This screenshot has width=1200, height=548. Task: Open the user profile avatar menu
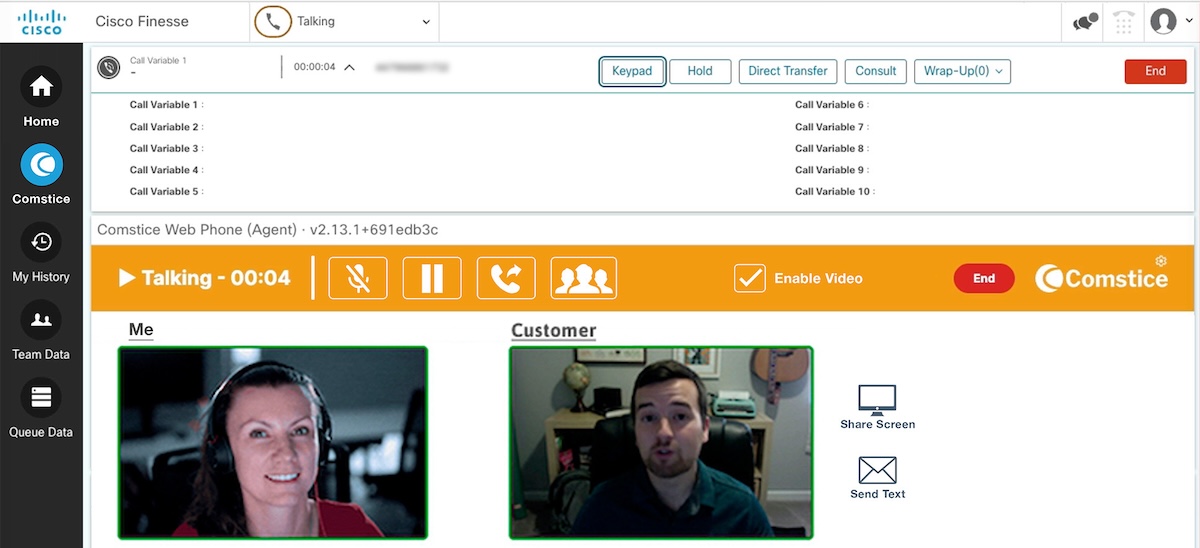pos(1171,21)
